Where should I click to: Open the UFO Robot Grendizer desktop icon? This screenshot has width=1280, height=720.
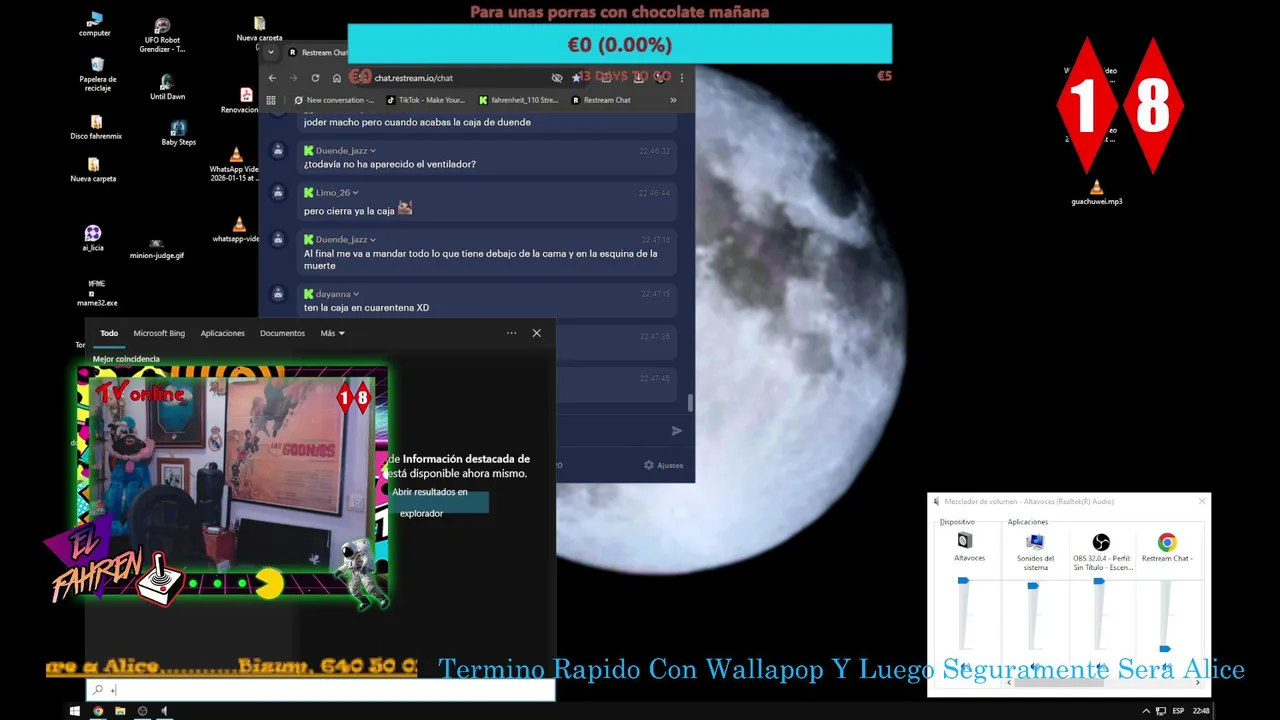point(163,35)
